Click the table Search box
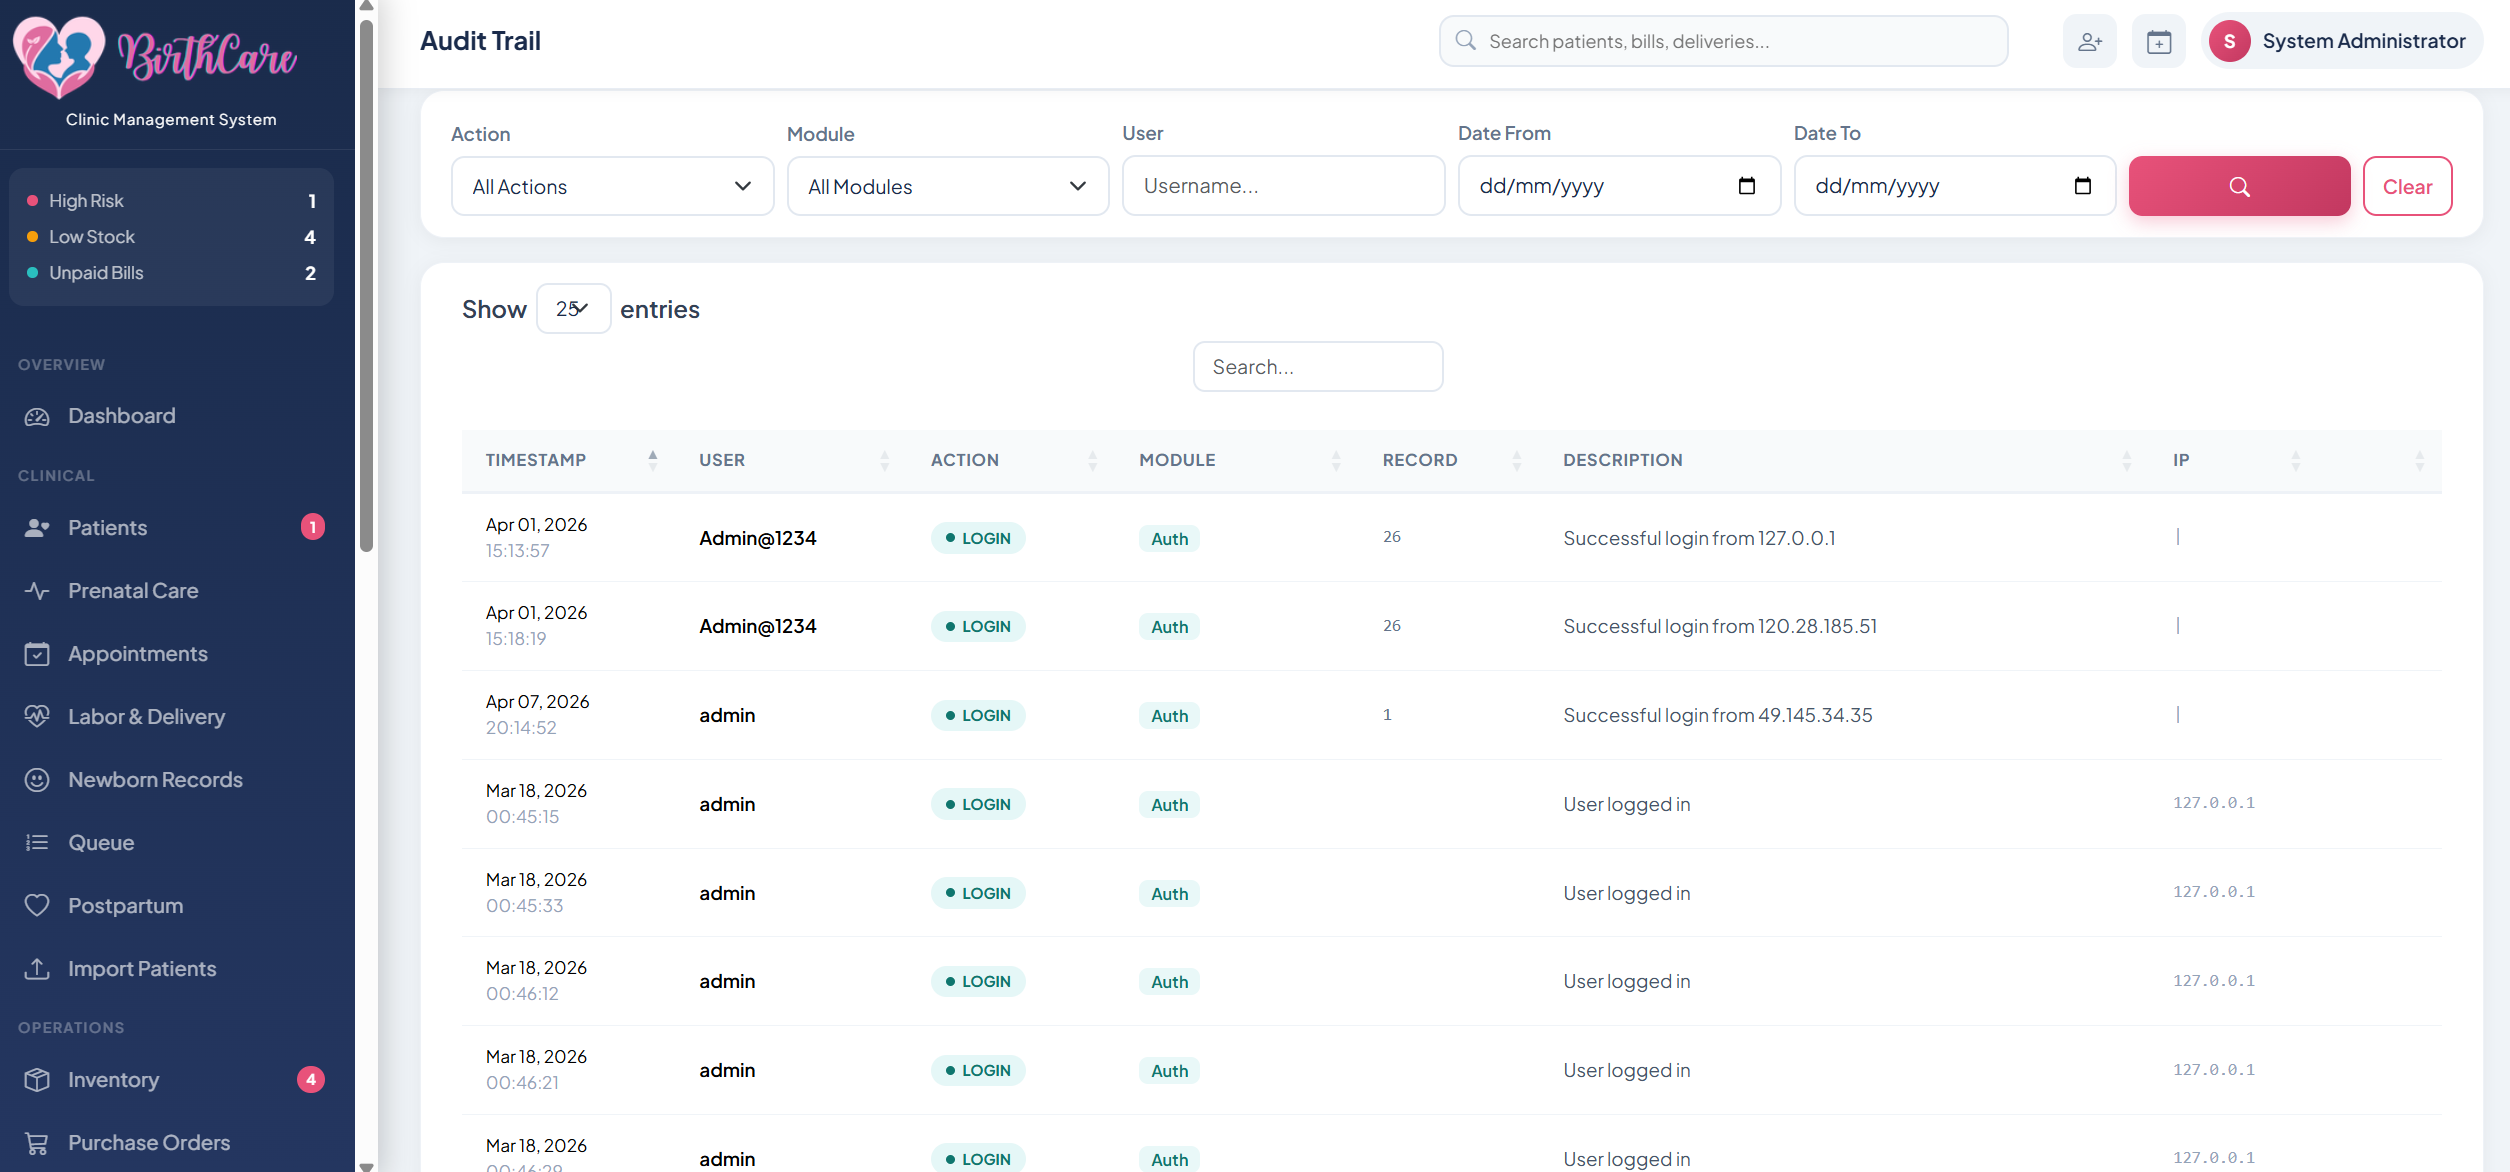2510x1172 pixels. [1317, 367]
